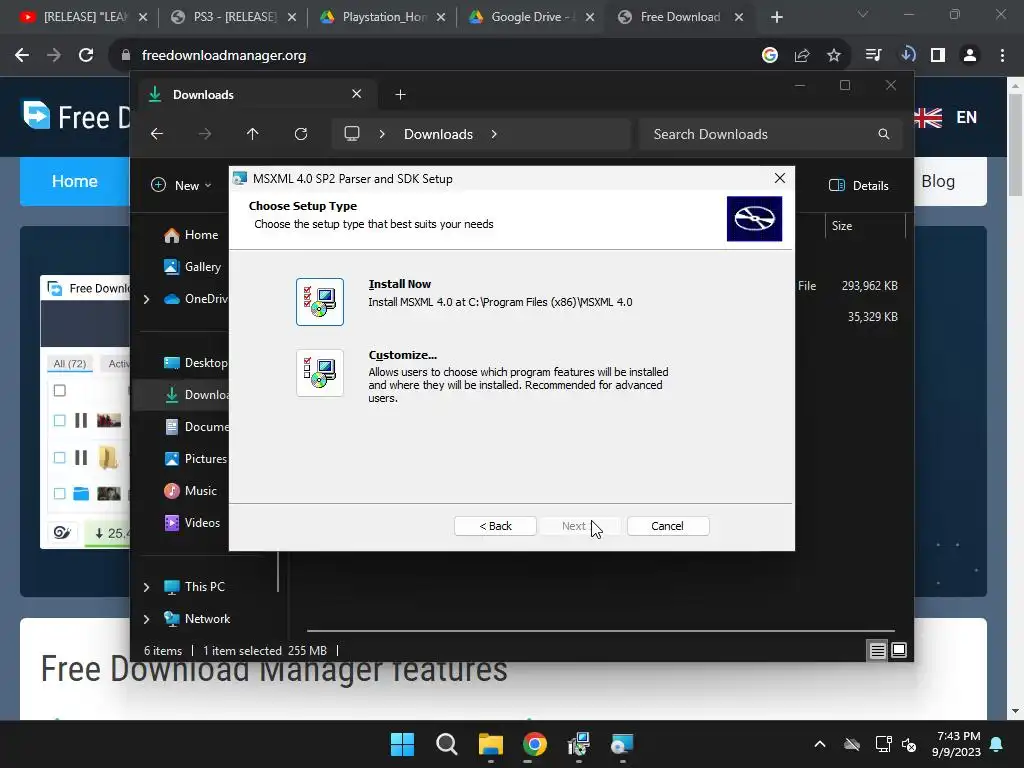Open Desktop in Explorer sidebar
The height and width of the screenshot is (768, 1024).
tap(195, 363)
